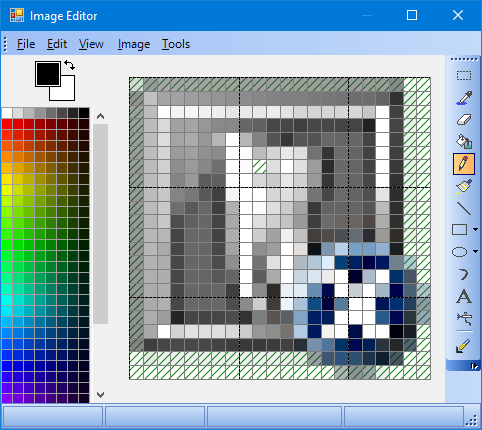
Task: Select the Brush tool
Action: click(464, 186)
